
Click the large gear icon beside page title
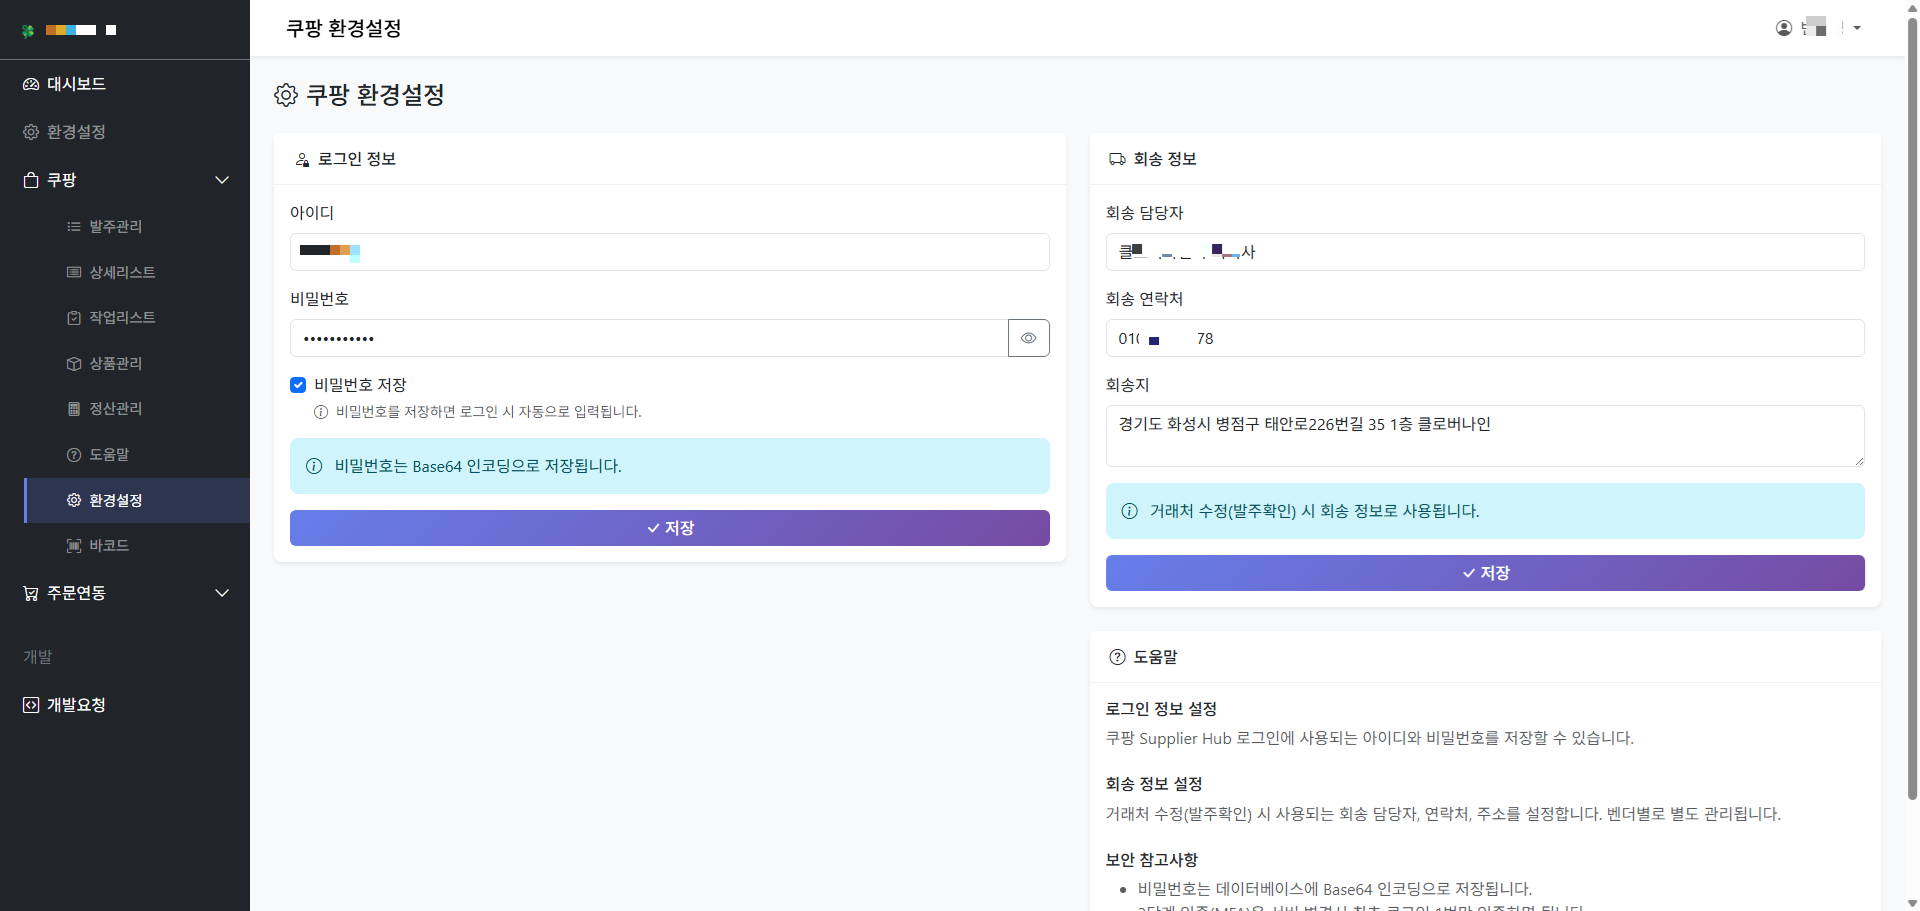pos(286,95)
